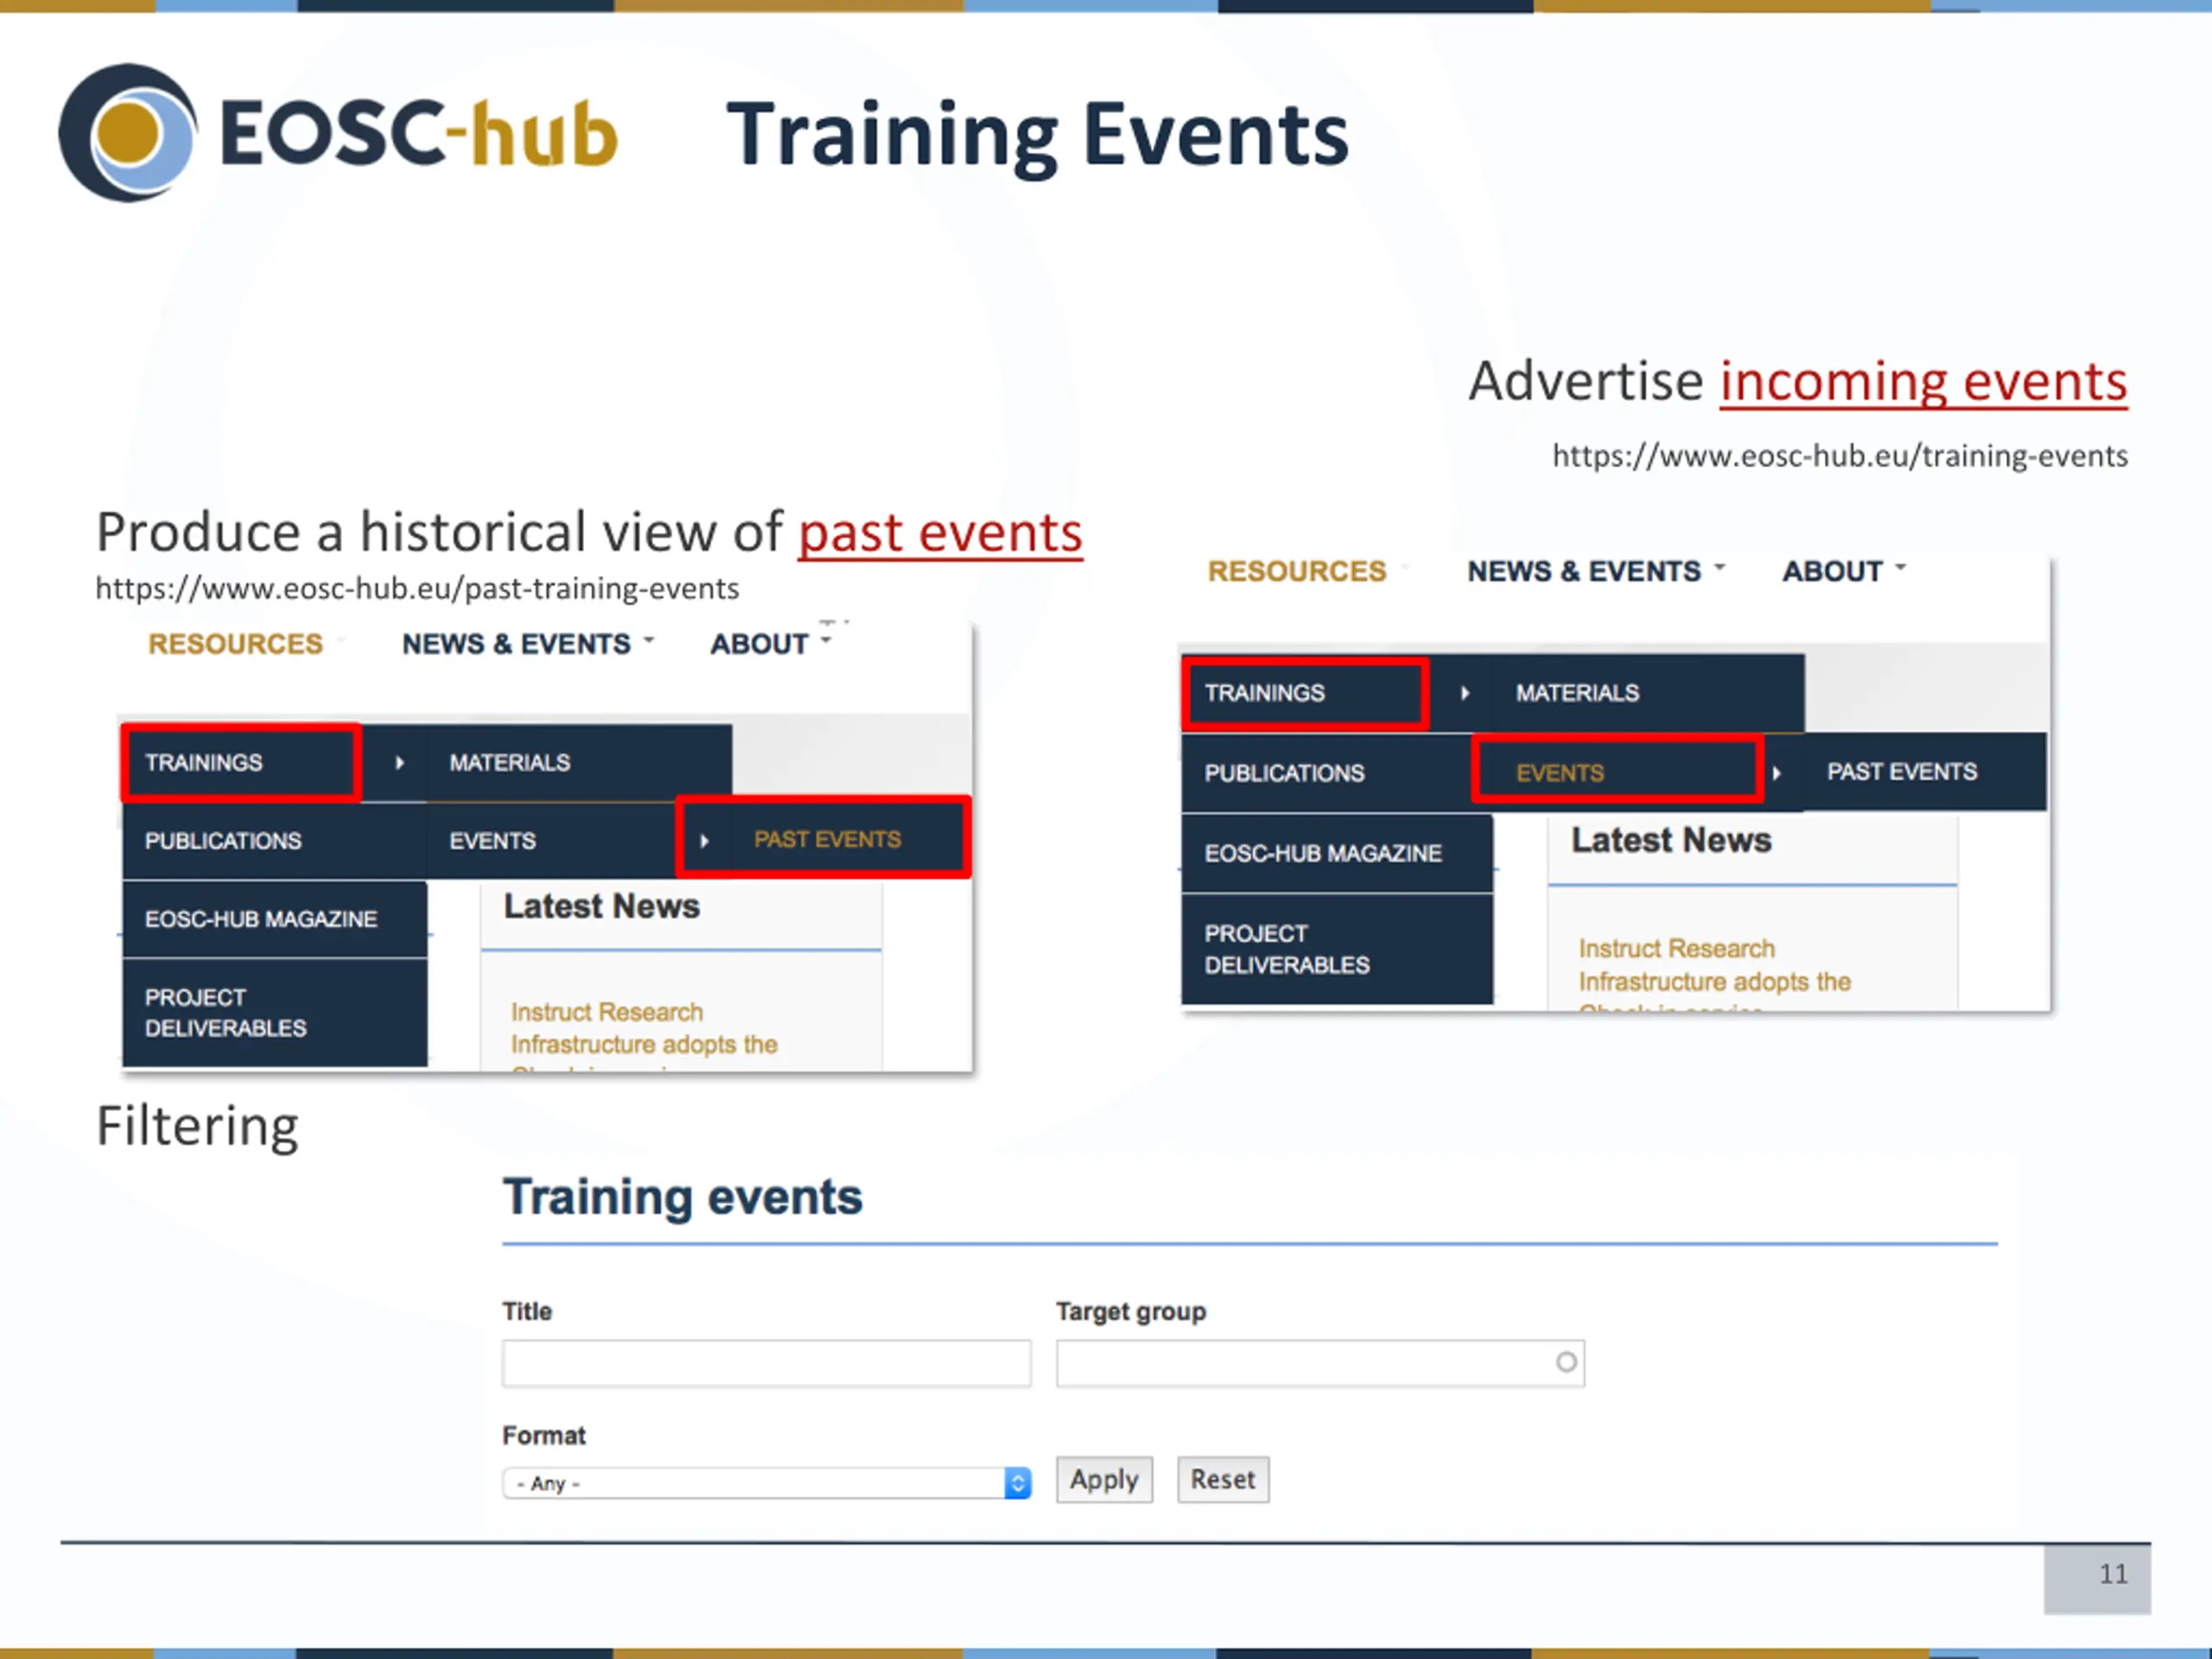The height and width of the screenshot is (1659, 2212).
Task: Click the training-events URL text
Action: pos(1839,456)
